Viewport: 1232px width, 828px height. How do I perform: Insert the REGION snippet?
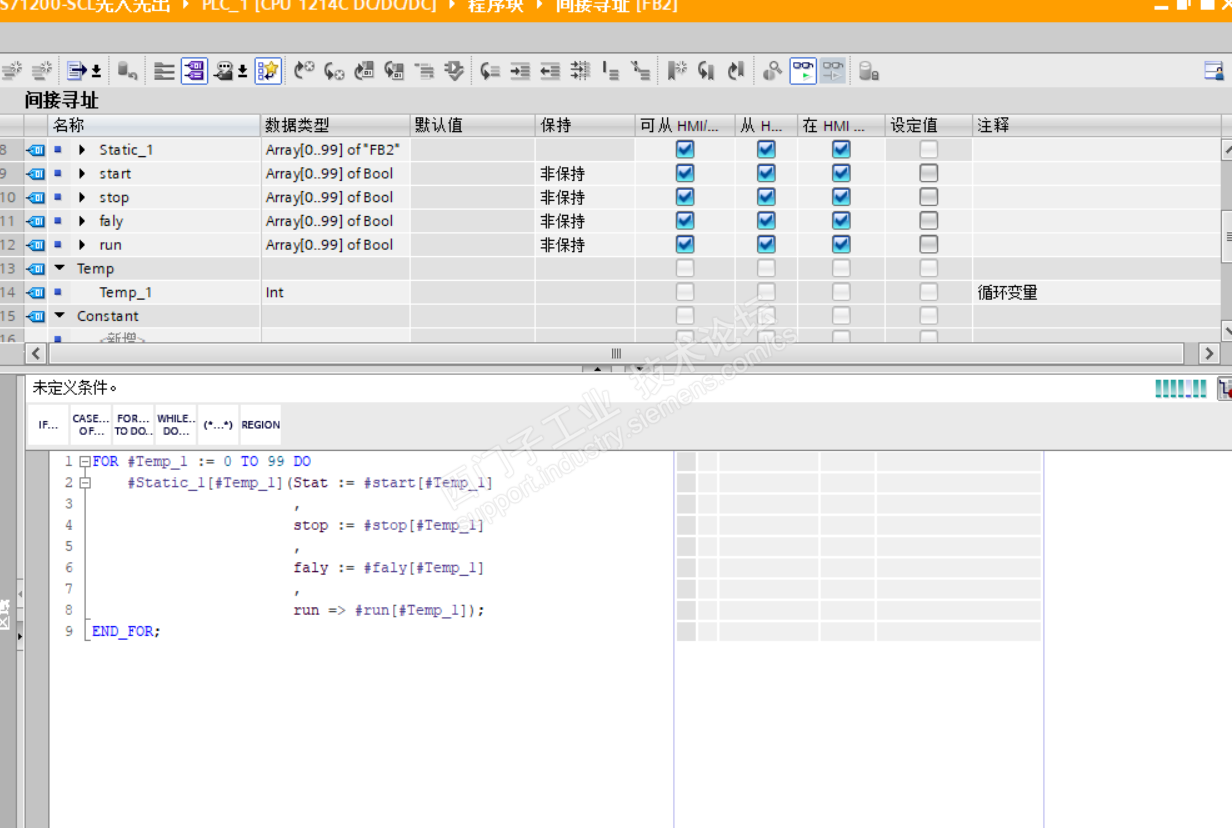(260, 425)
